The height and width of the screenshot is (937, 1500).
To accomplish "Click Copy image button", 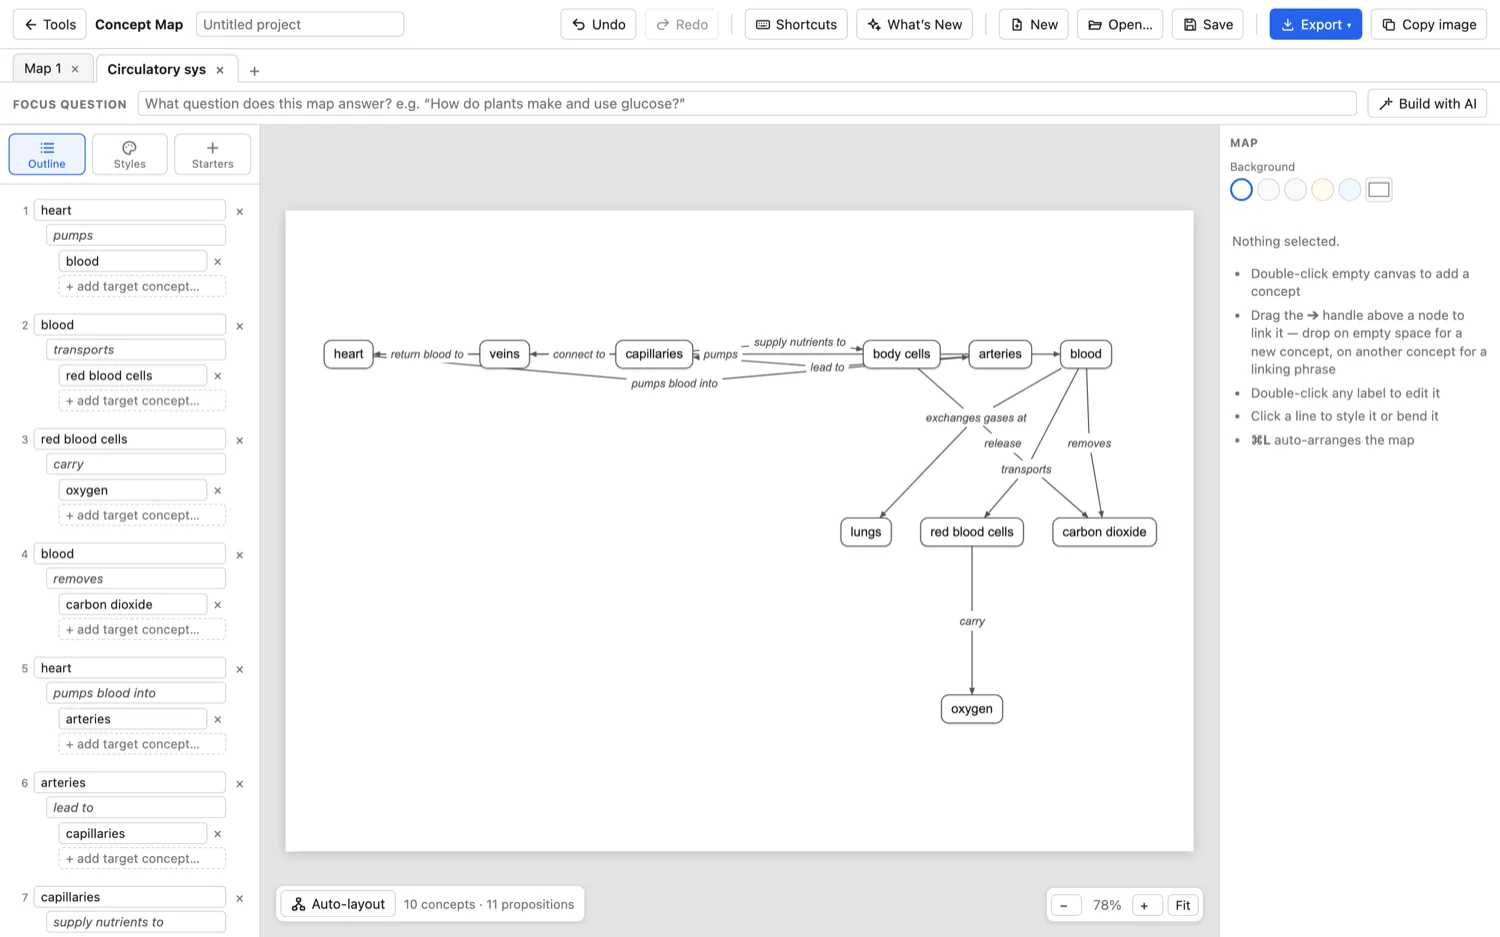I will tap(1428, 24).
